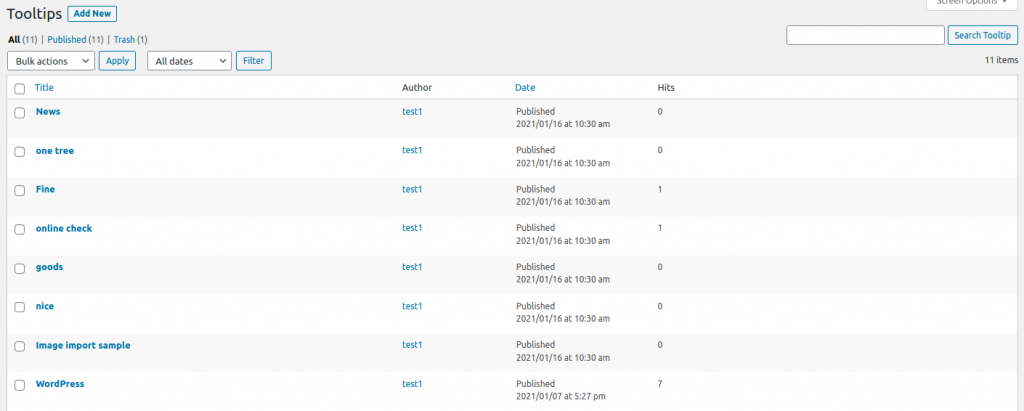The height and width of the screenshot is (411, 1024).
Task: View Trash tooltips
Action: click(x=124, y=39)
